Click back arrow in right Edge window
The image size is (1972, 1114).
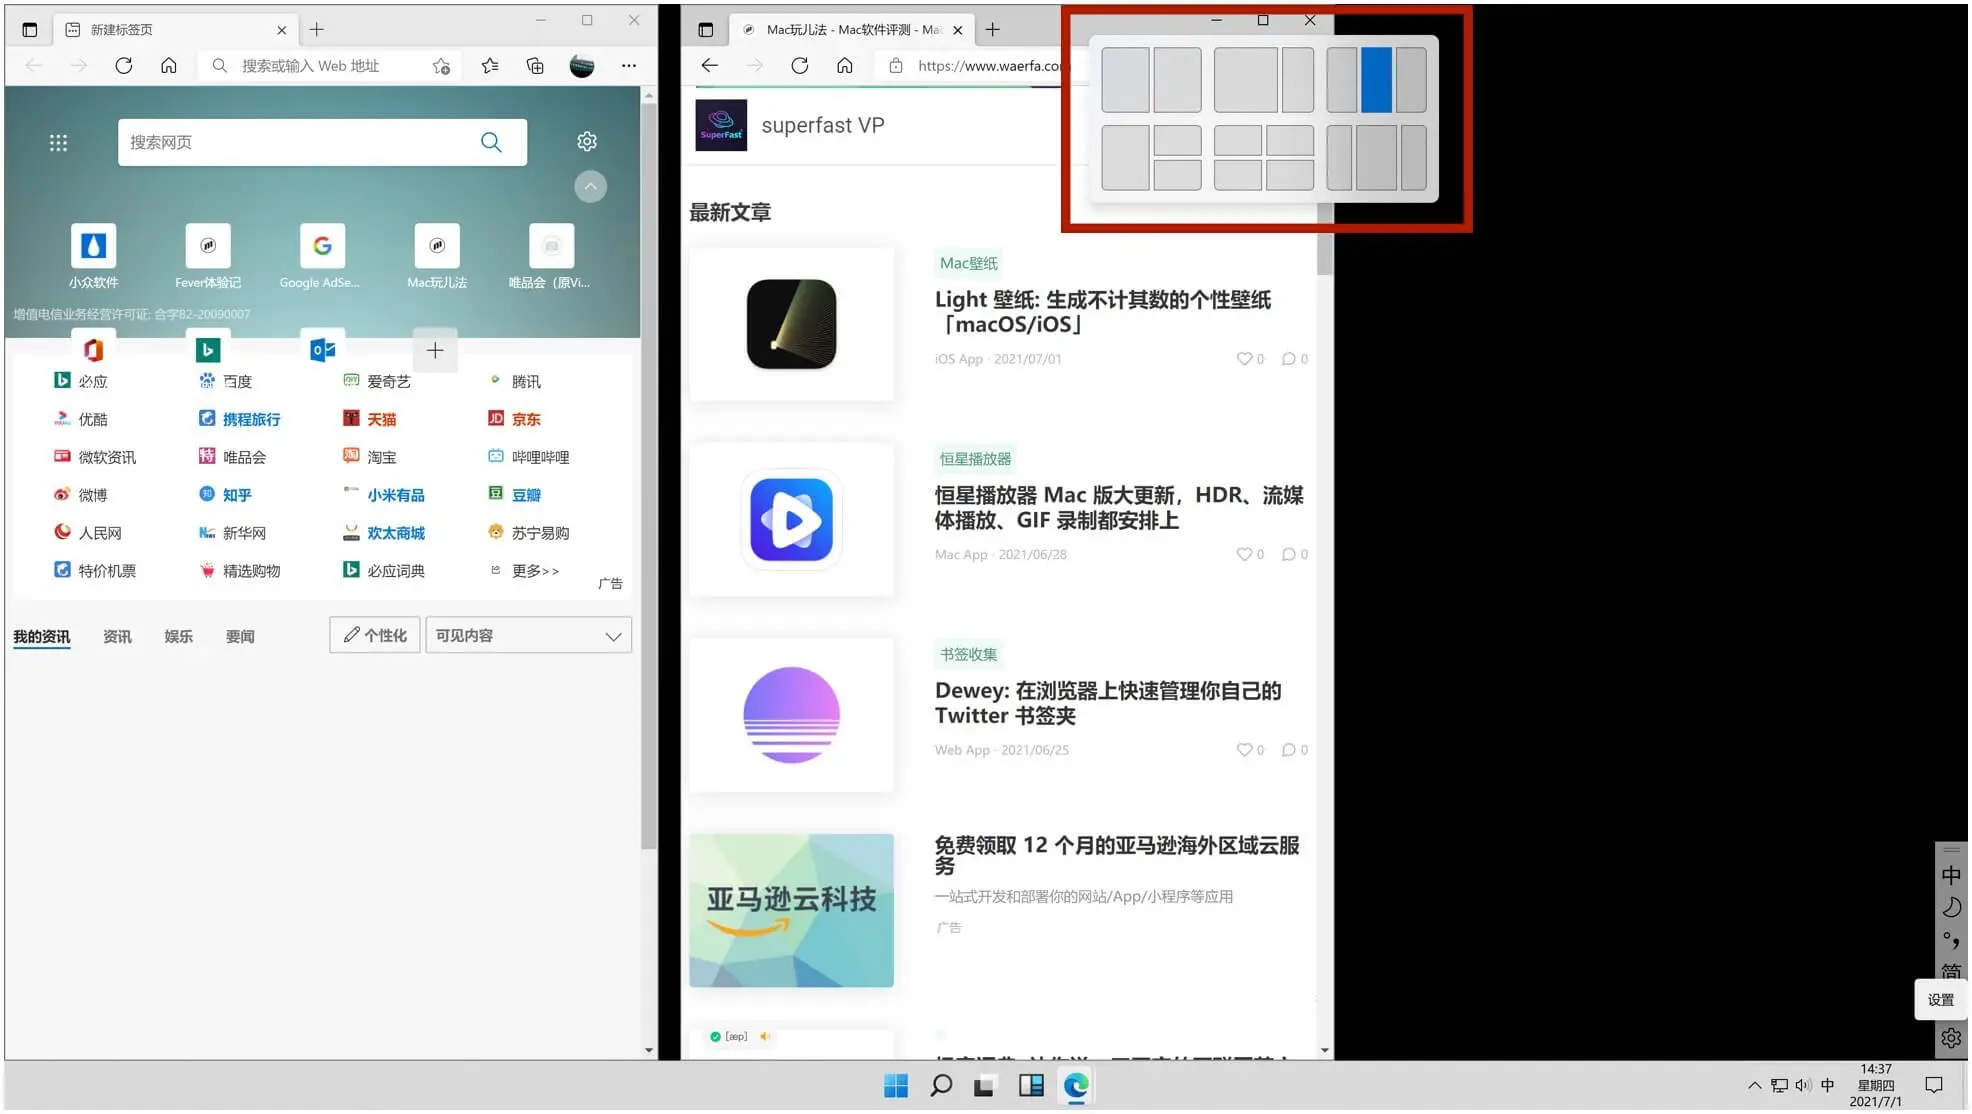point(709,66)
